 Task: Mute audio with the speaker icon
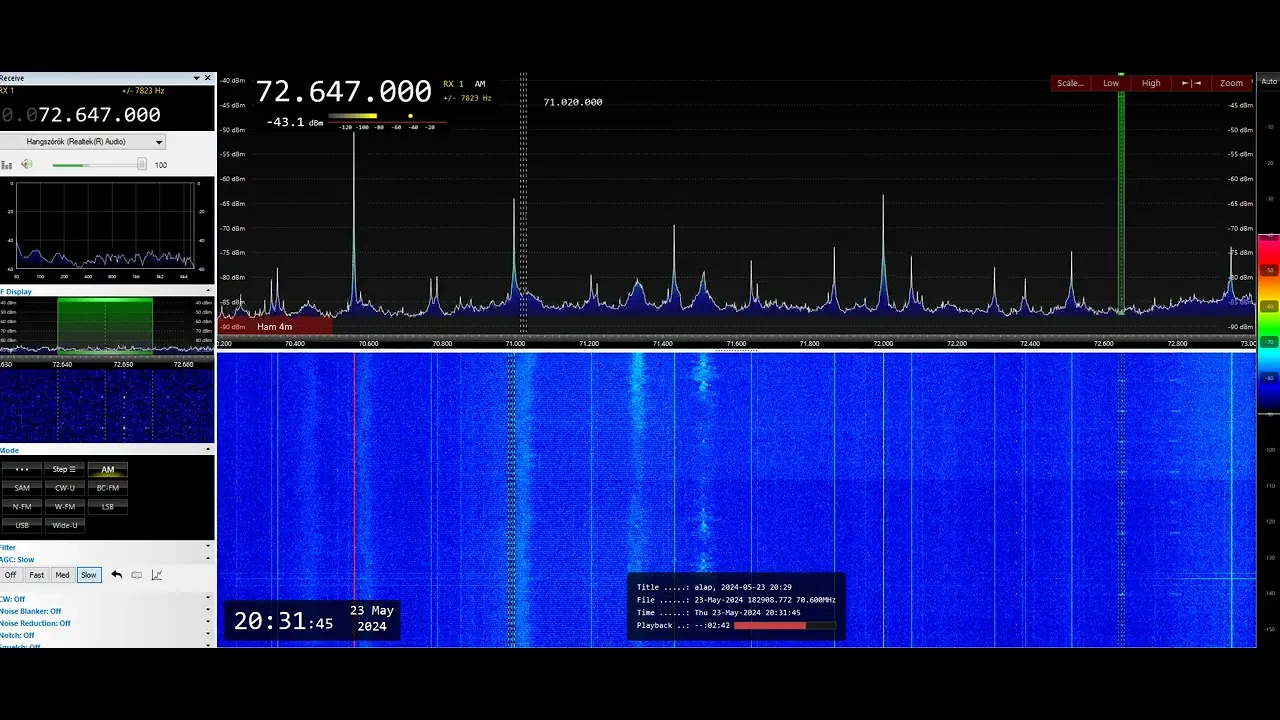[x=27, y=164]
